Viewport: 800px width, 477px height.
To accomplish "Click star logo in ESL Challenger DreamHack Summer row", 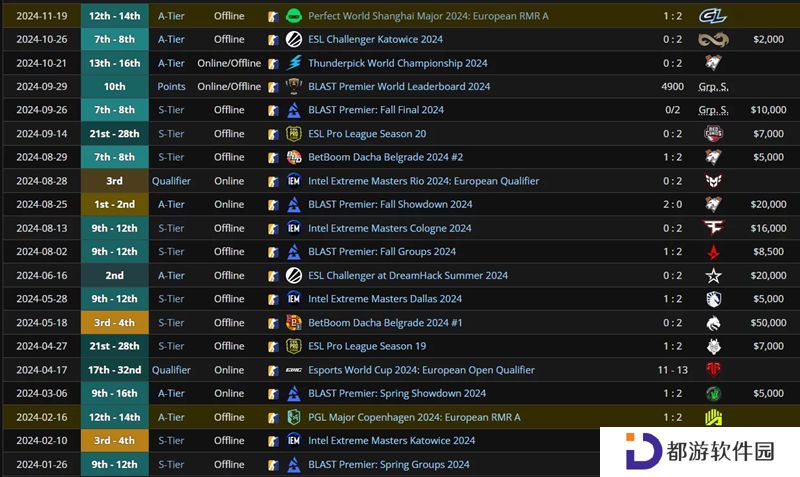I will click(x=713, y=275).
